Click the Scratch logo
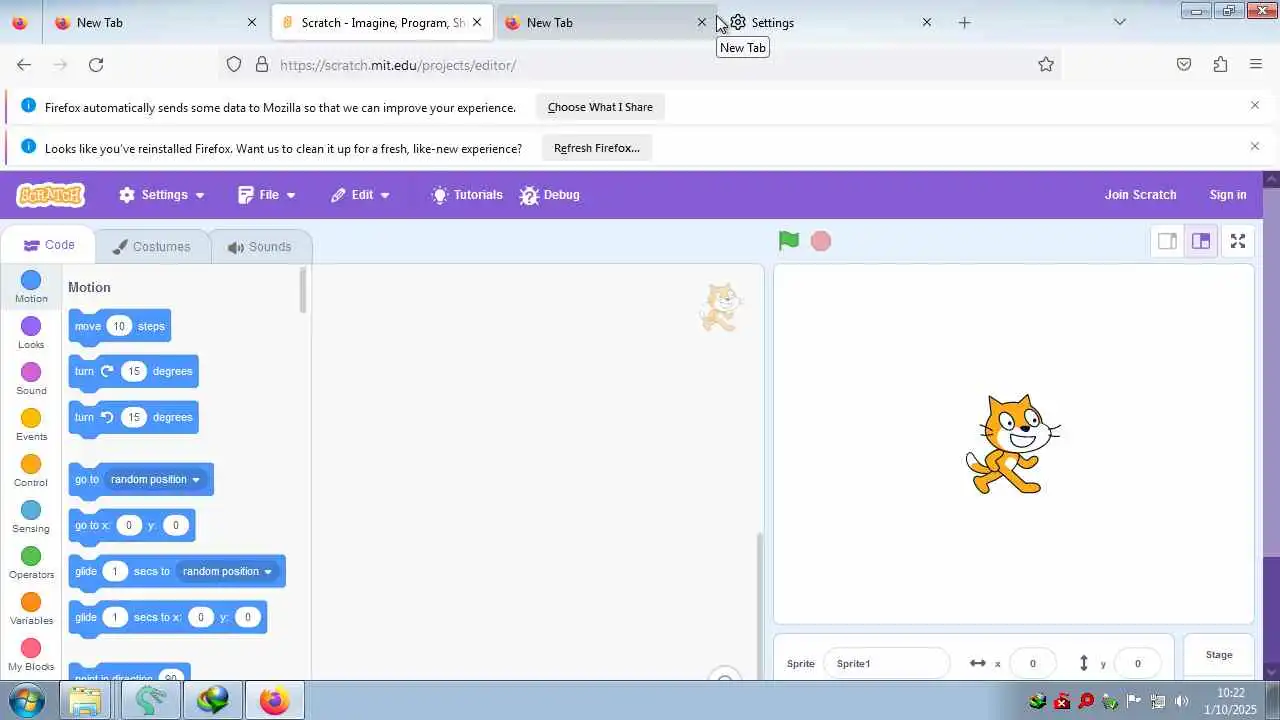1280x720 pixels. [x=50, y=195]
